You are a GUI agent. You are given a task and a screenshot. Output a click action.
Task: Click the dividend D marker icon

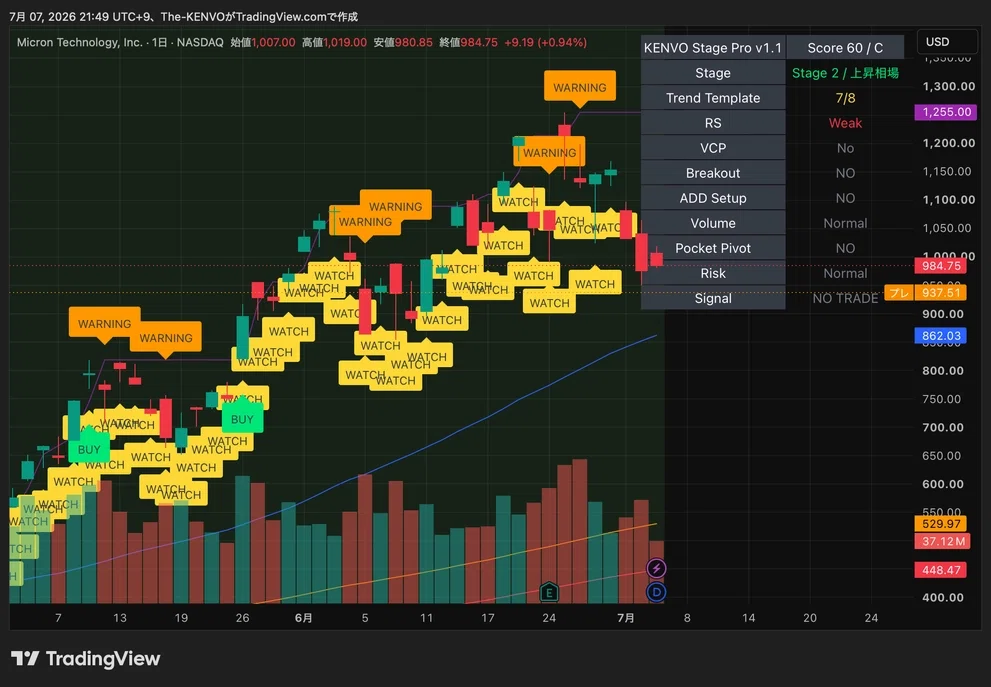656,592
